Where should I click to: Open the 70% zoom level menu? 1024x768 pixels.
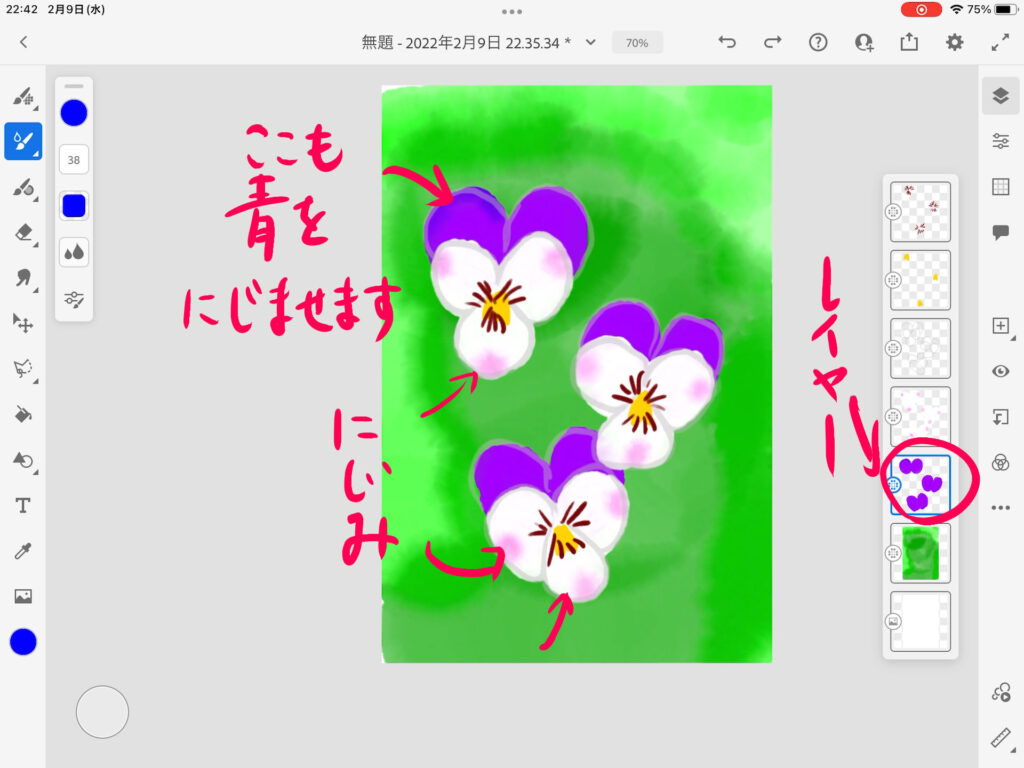click(637, 43)
